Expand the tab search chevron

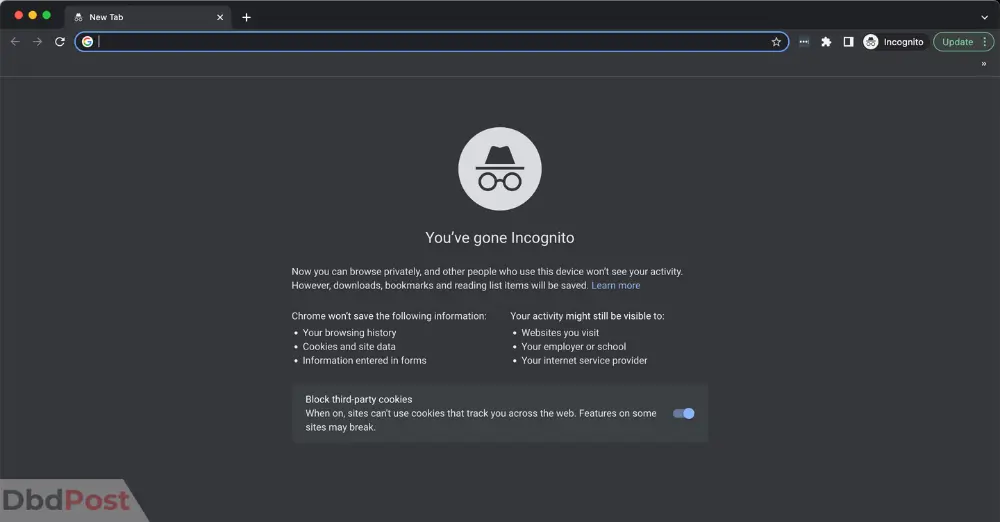(x=985, y=17)
